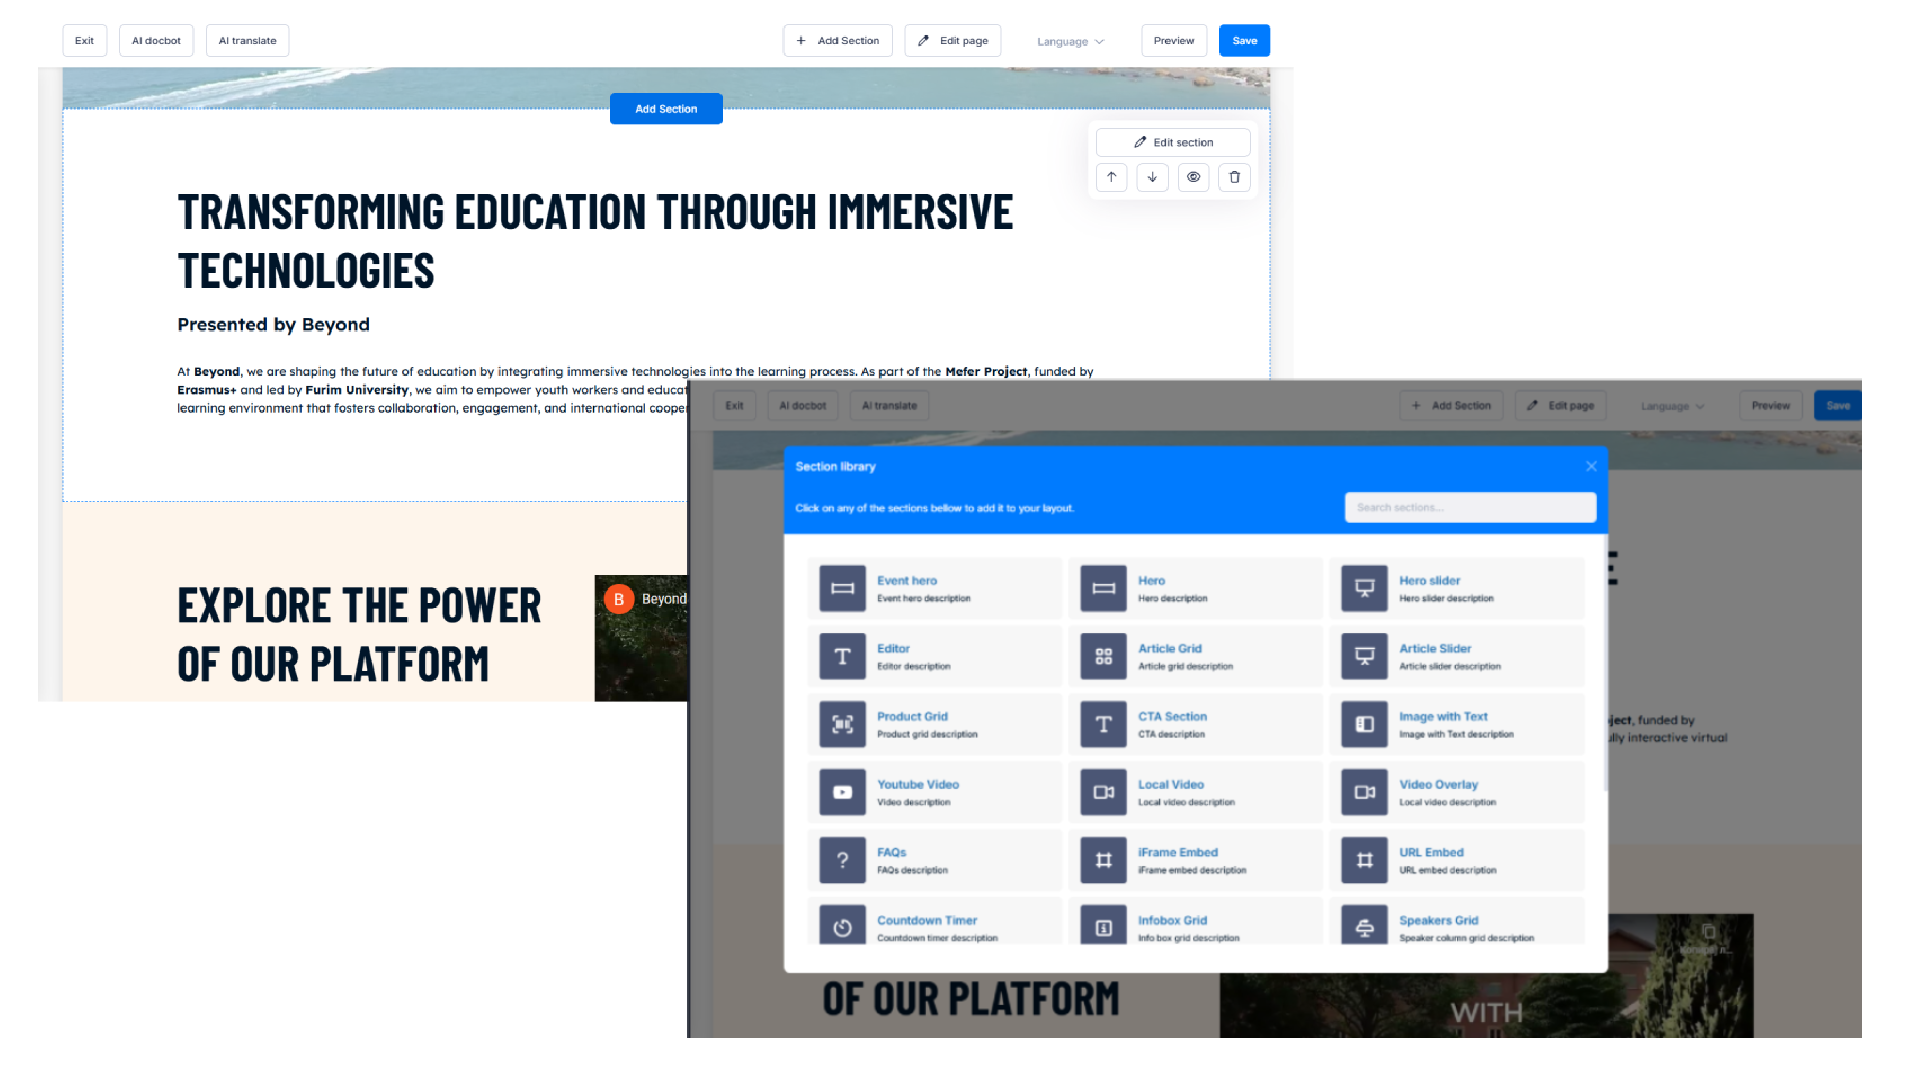Move section down with arrow icon

pos(1152,177)
